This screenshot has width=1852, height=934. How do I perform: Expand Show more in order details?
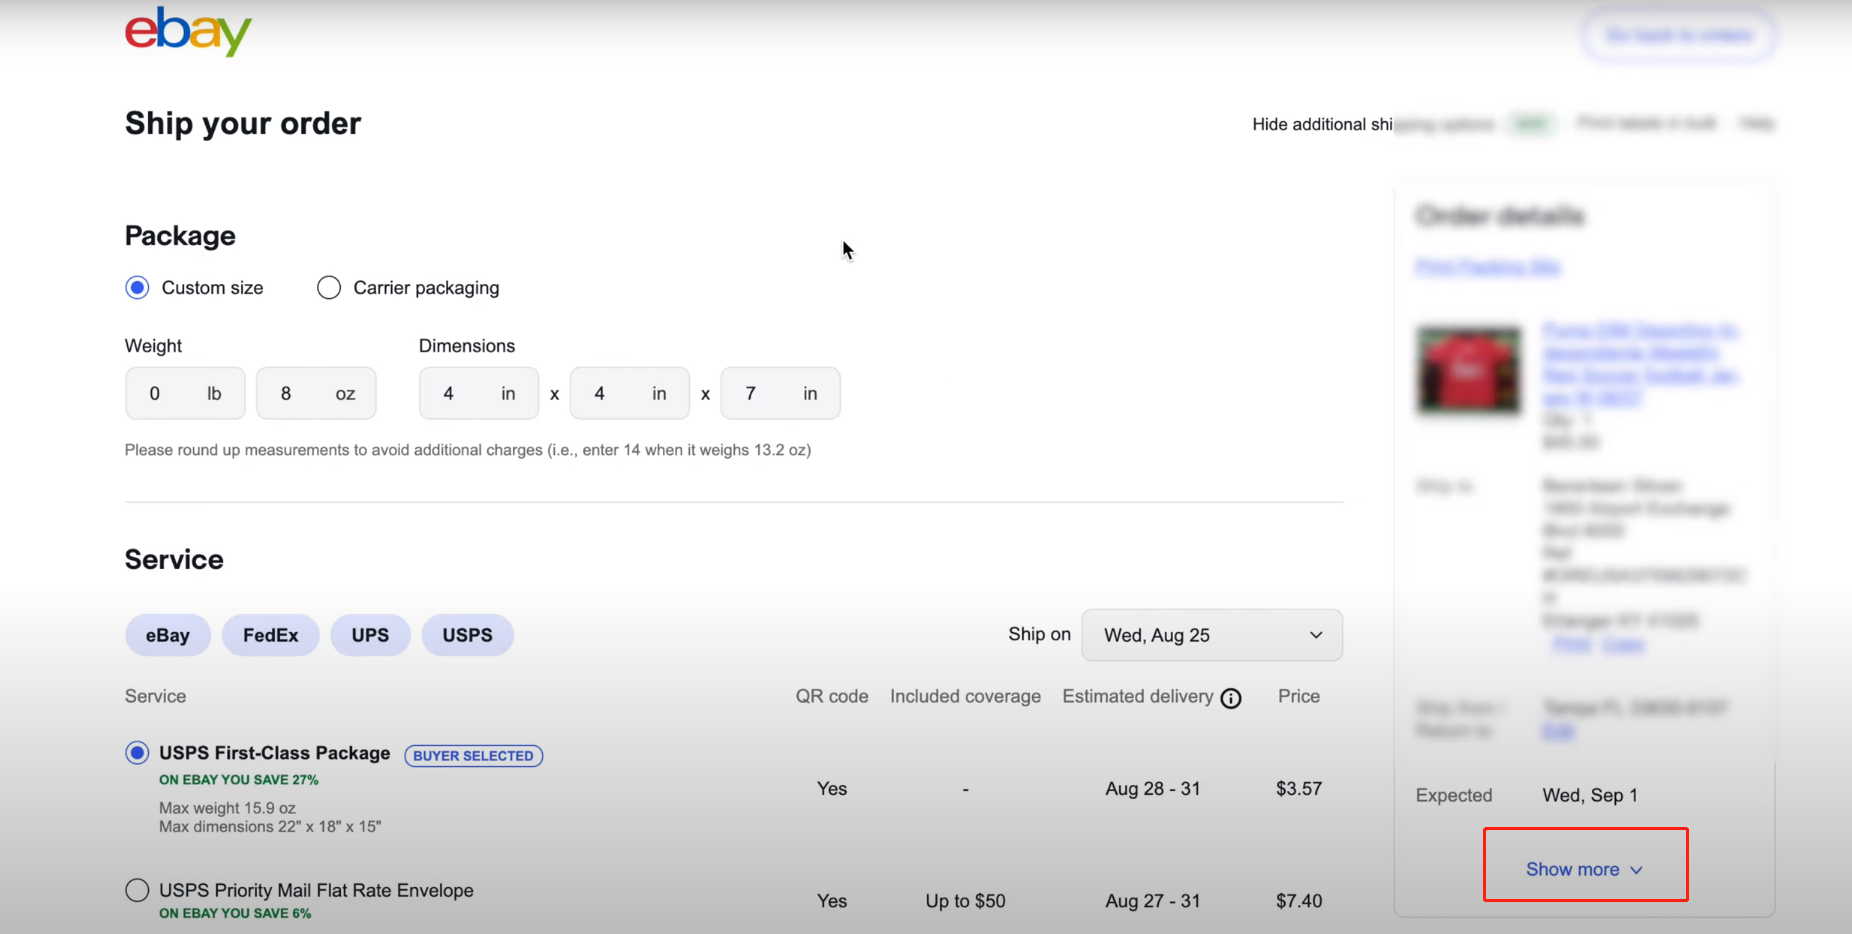[x=1585, y=869]
